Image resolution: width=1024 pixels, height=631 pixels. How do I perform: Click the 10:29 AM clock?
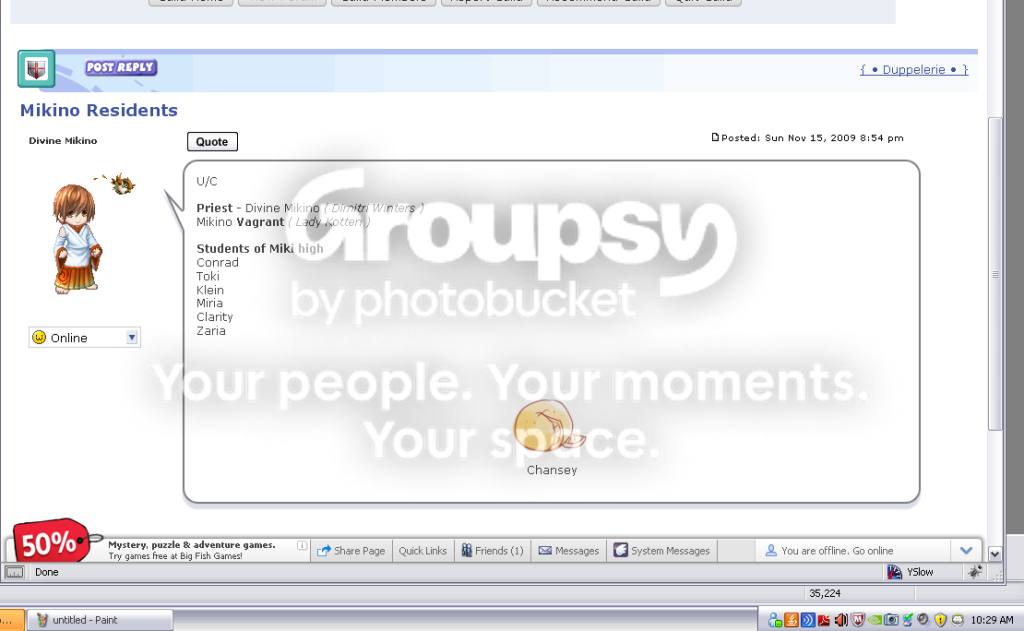(x=992, y=620)
